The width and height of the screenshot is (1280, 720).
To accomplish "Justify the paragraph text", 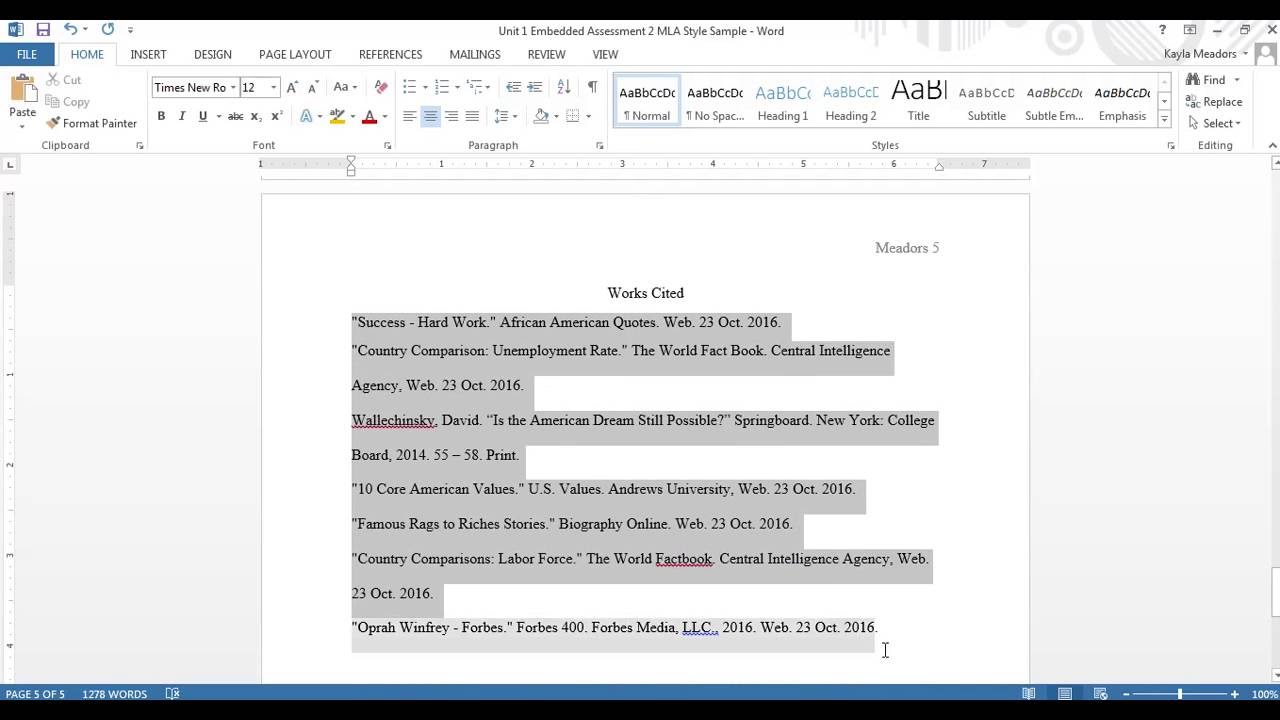I will (472, 117).
